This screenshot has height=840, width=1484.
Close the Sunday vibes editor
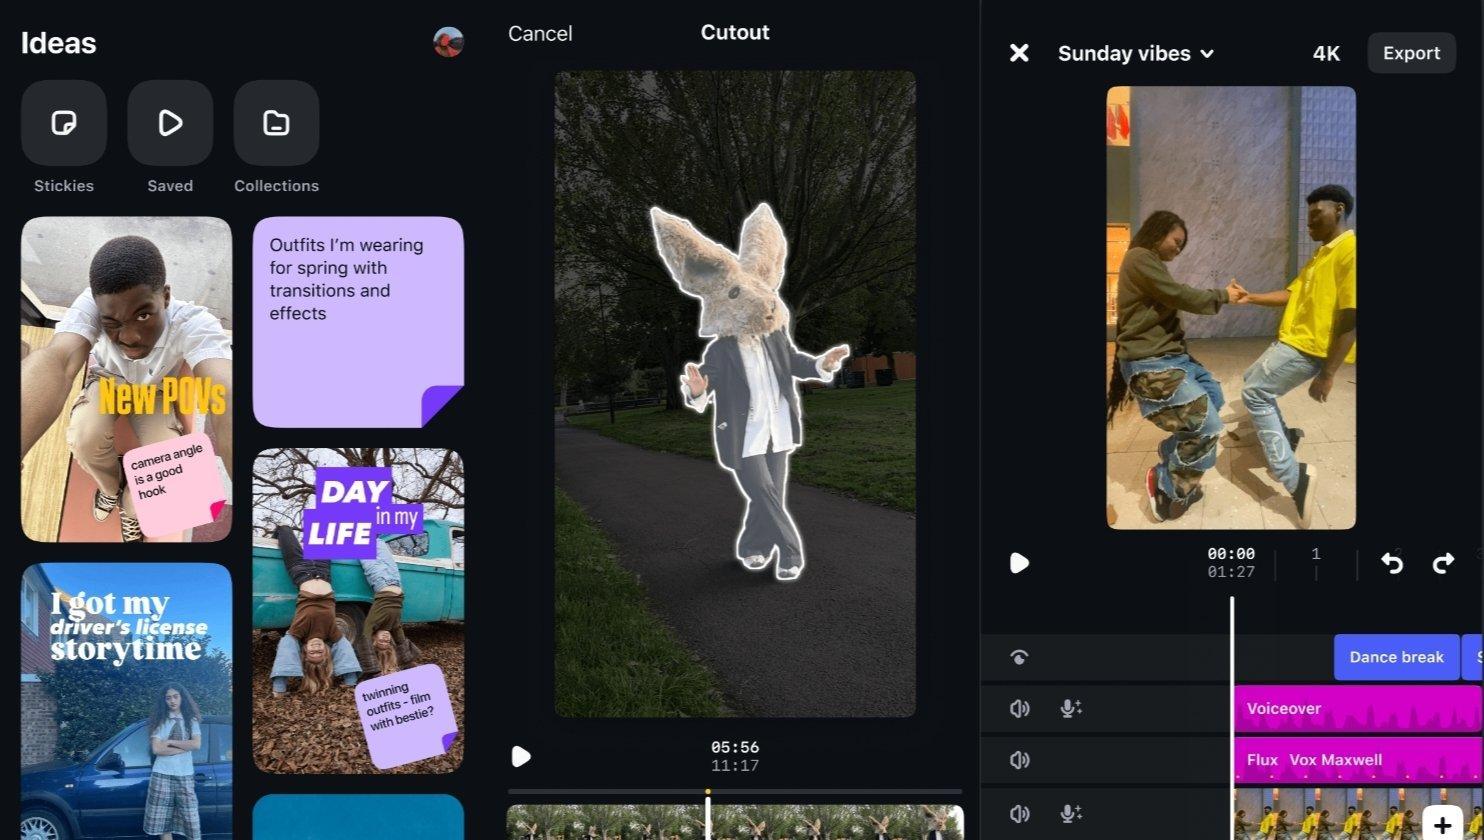coord(1019,53)
